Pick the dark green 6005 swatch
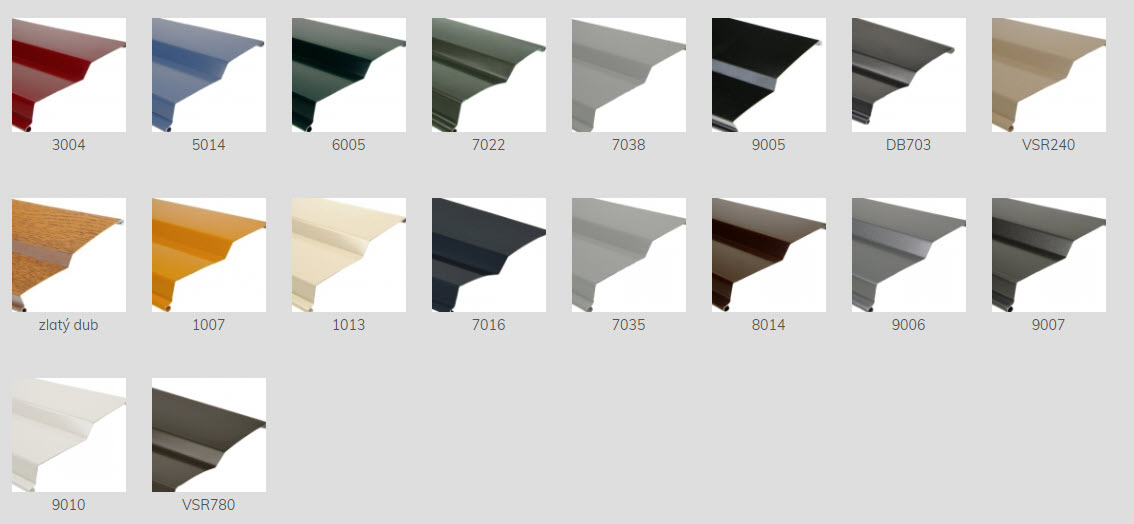Image resolution: width=1134 pixels, height=524 pixels. point(349,75)
